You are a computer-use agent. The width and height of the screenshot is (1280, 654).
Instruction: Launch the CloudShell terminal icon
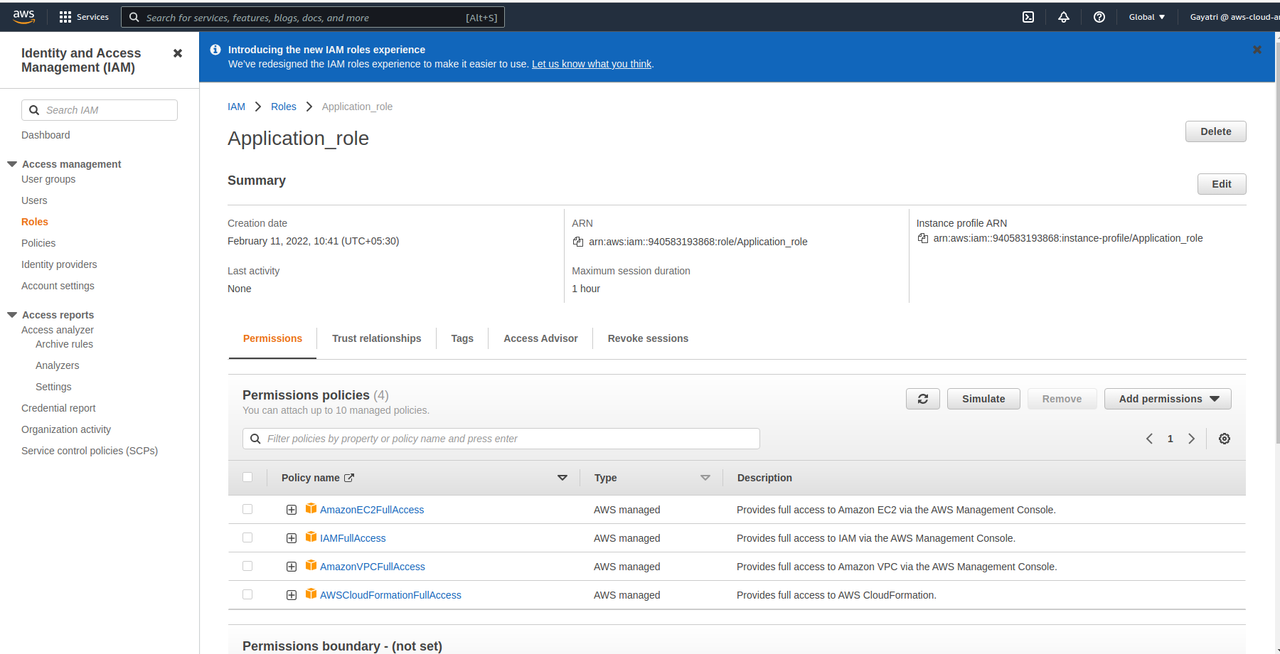1028,17
